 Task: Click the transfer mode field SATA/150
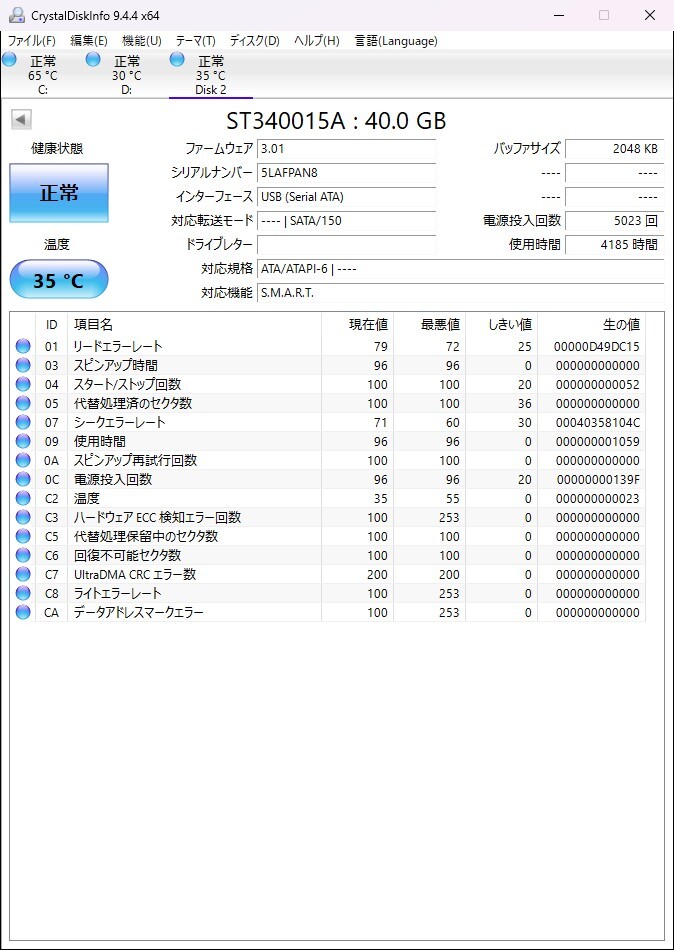pos(347,221)
